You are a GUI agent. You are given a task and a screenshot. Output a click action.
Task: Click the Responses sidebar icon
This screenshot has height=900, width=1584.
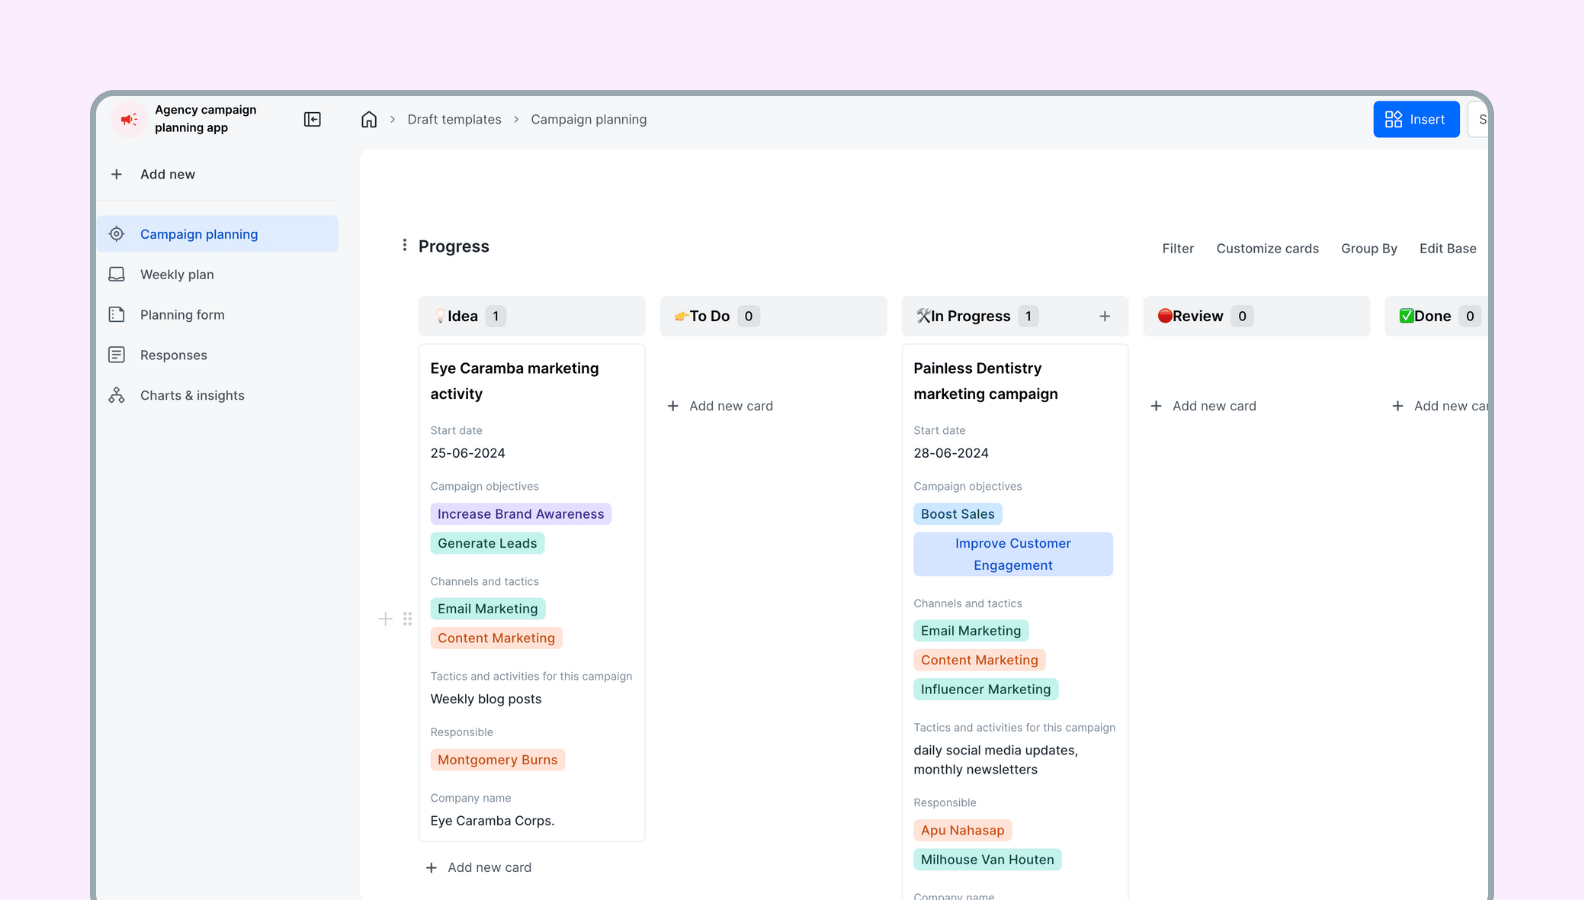tap(117, 355)
